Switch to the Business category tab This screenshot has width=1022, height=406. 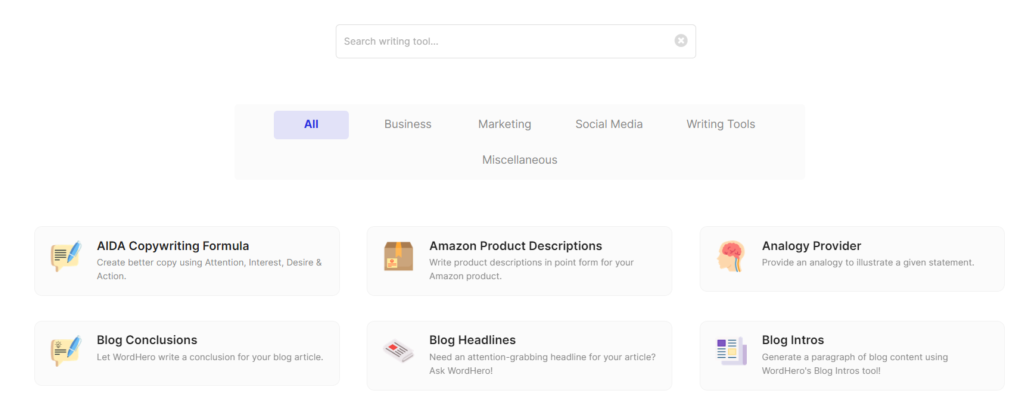pos(408,124)
